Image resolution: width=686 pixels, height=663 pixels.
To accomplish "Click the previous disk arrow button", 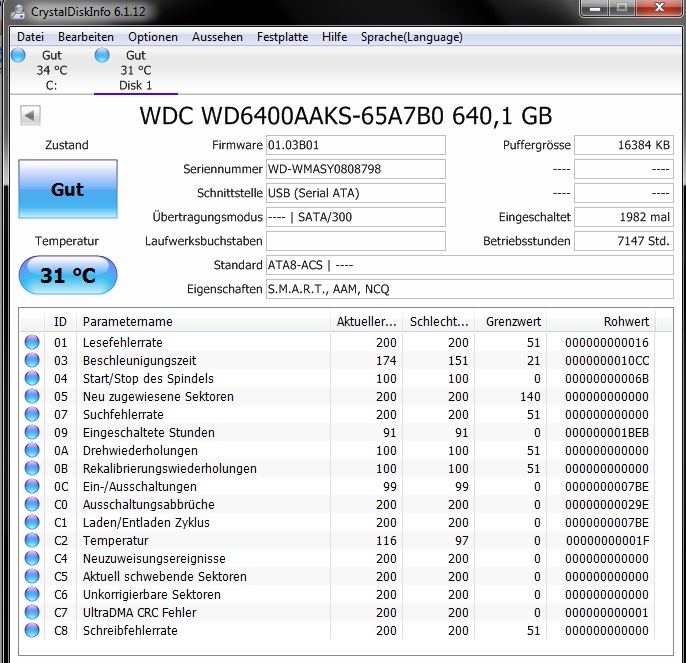I will [x=30, y=116].
